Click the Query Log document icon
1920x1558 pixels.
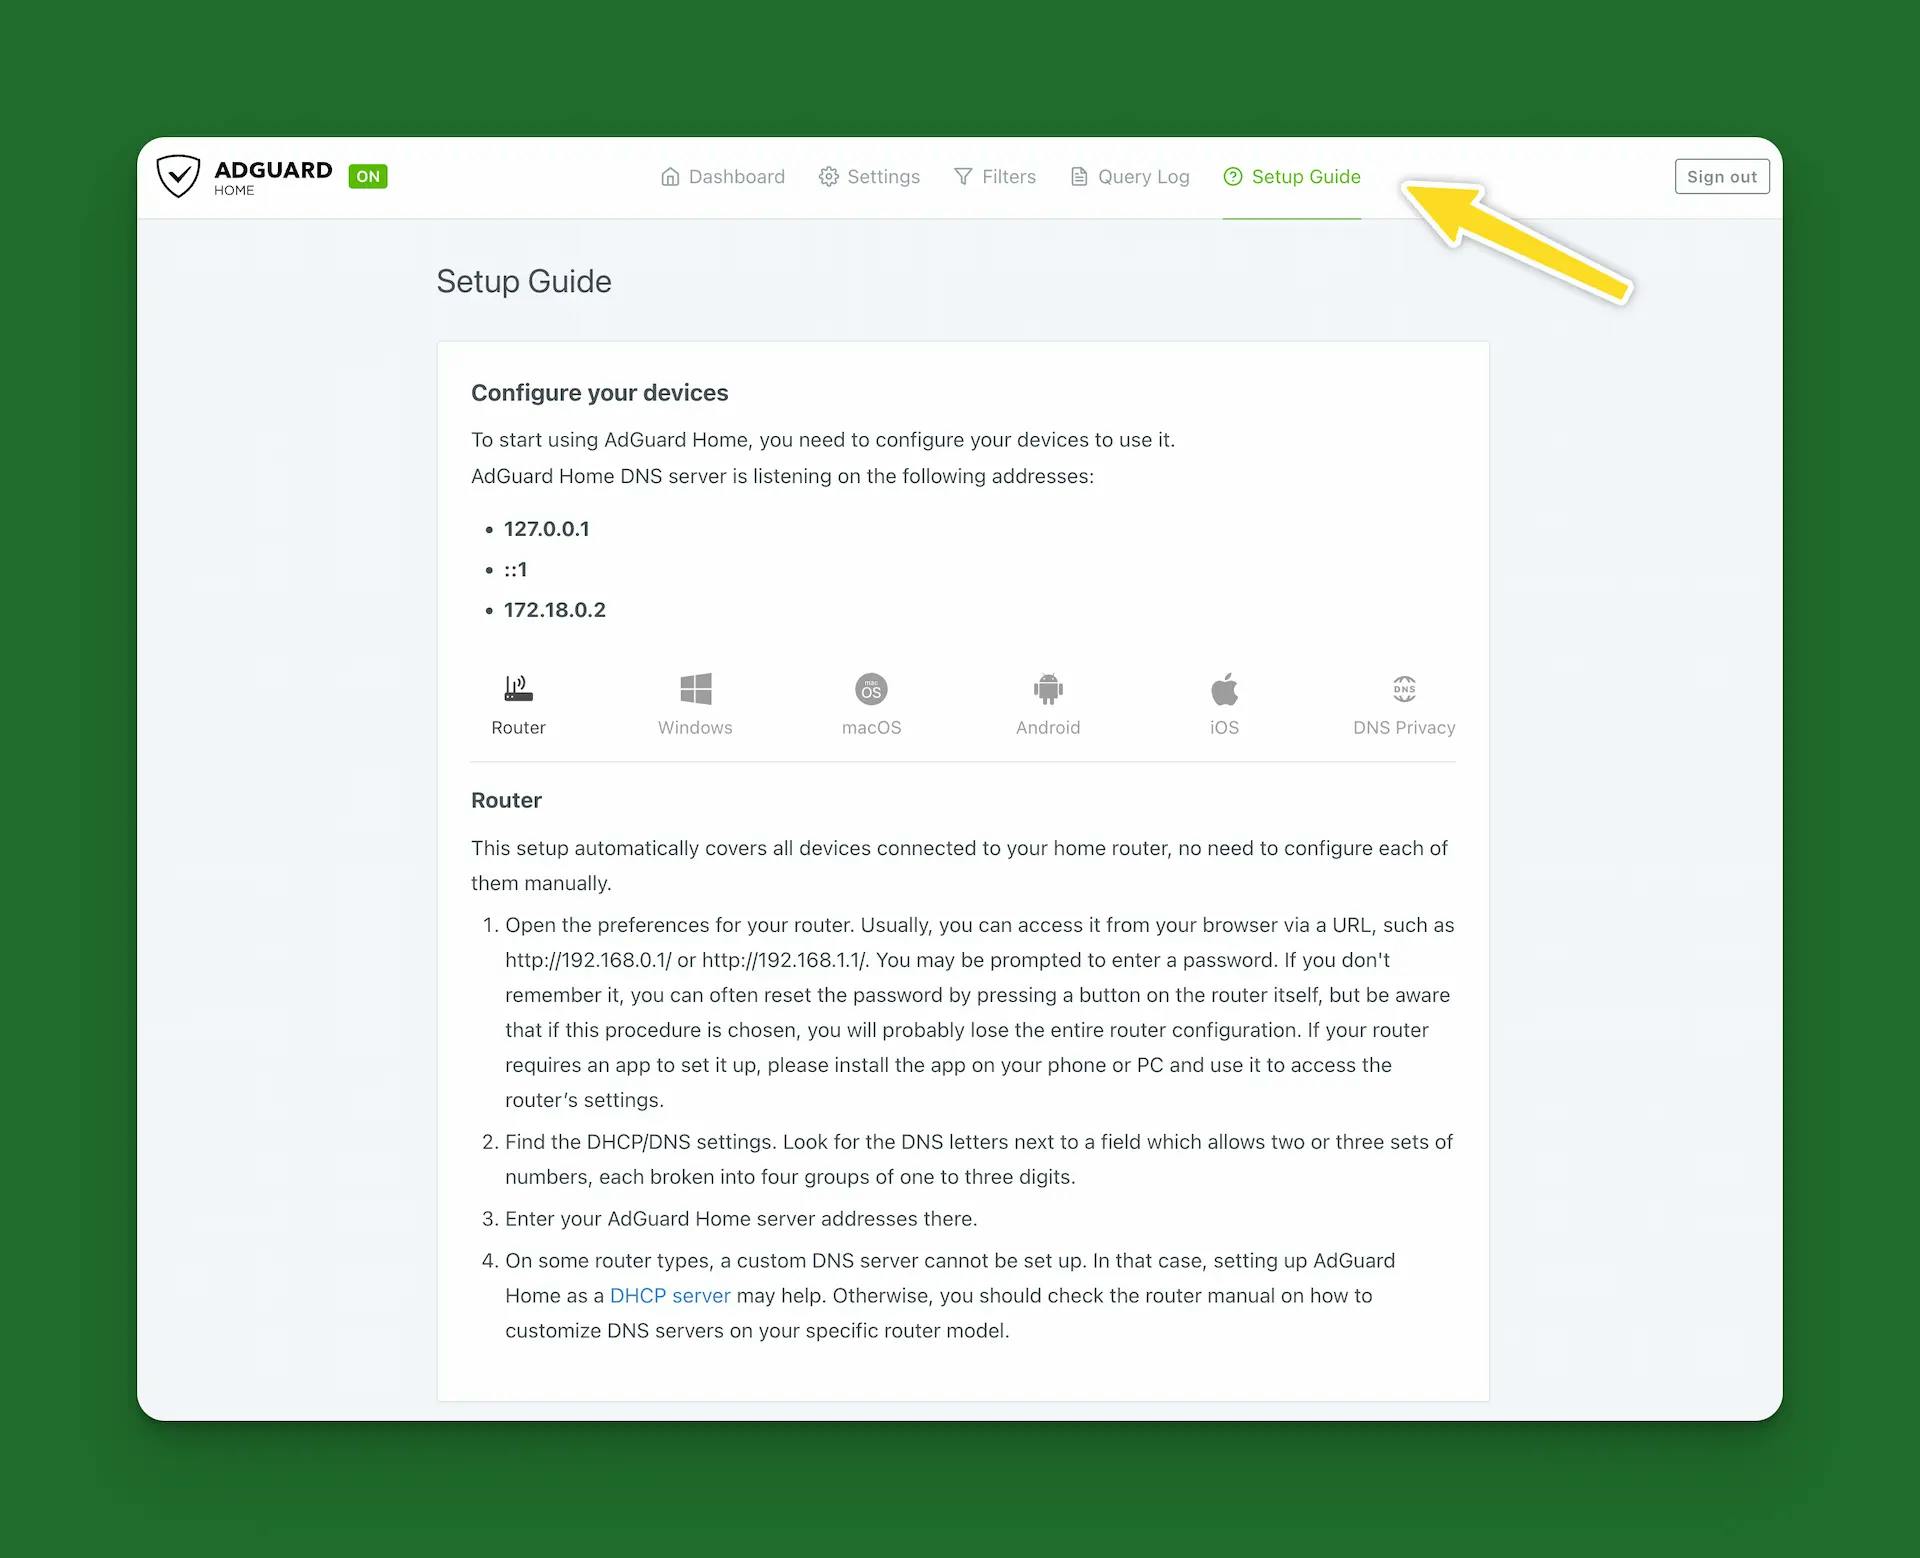1079,177
